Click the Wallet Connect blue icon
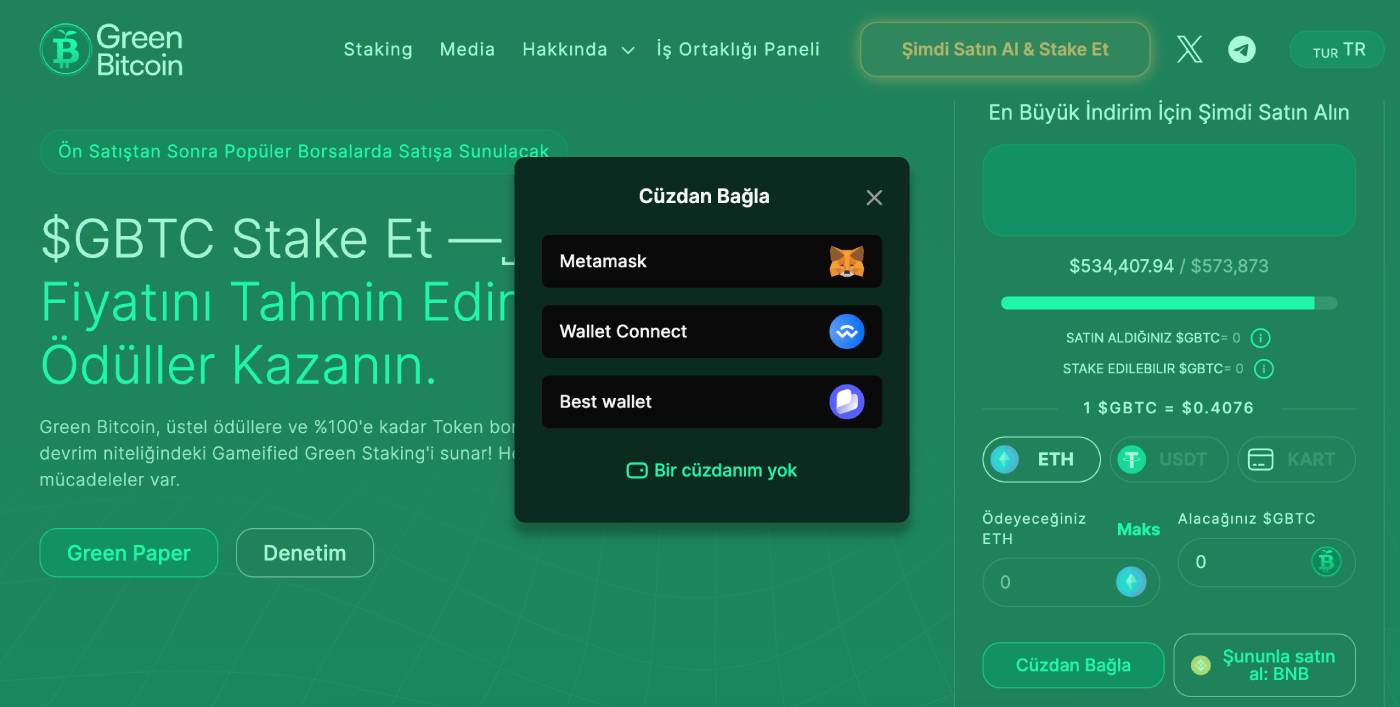 tap(846, 332)
